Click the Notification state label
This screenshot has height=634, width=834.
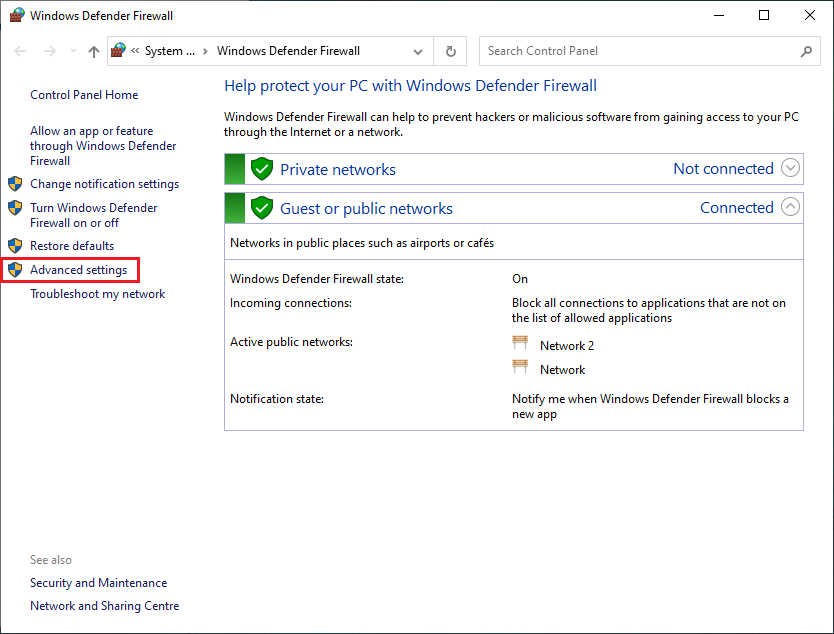tap(277, 399)
